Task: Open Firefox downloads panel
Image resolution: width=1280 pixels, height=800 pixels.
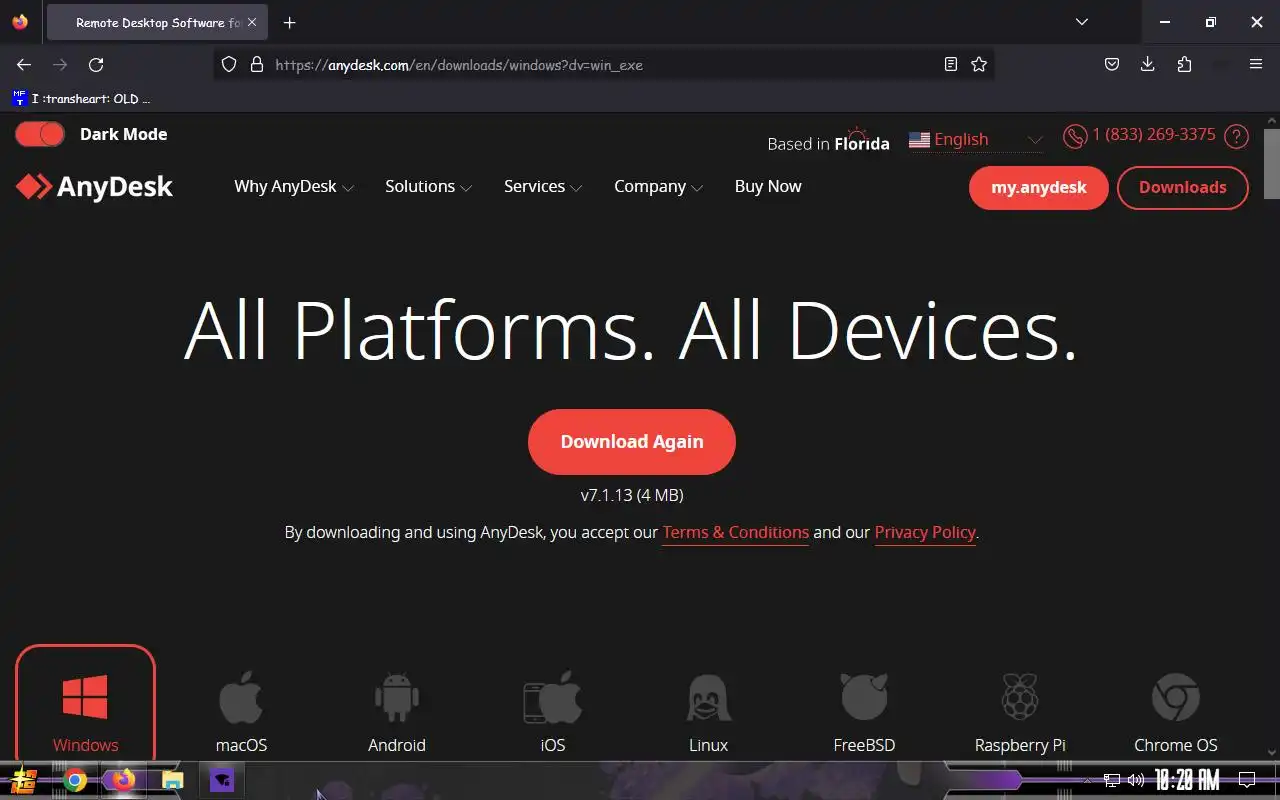Action: tap(1148, 64)
